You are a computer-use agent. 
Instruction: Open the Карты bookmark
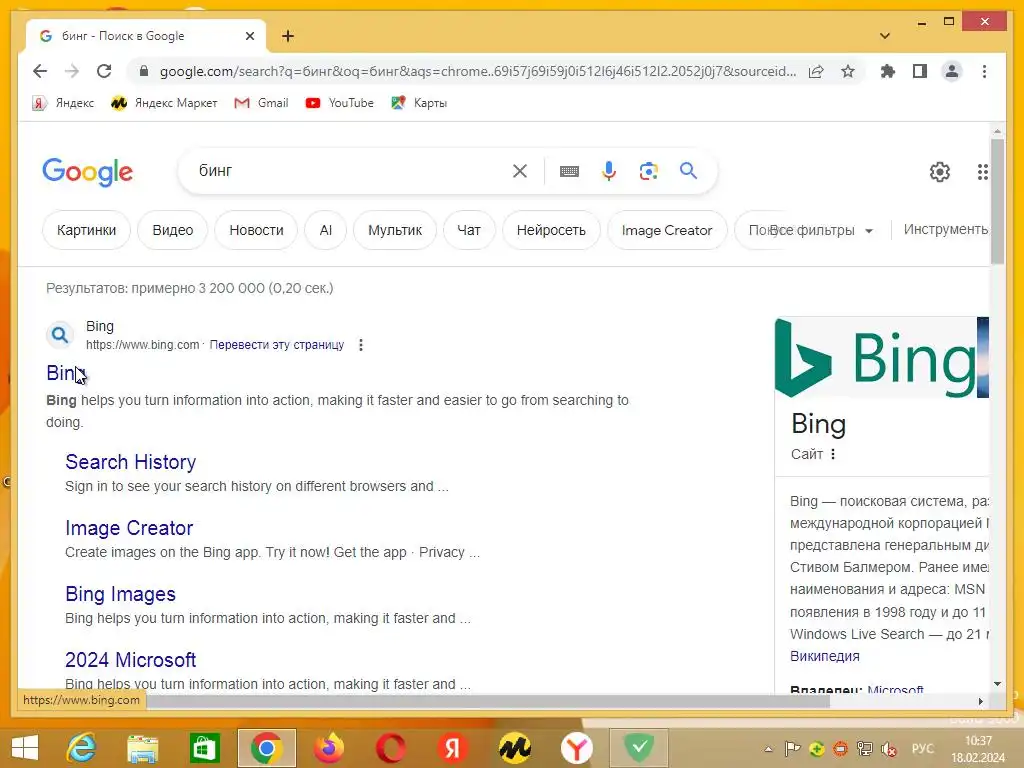point(419,103)
